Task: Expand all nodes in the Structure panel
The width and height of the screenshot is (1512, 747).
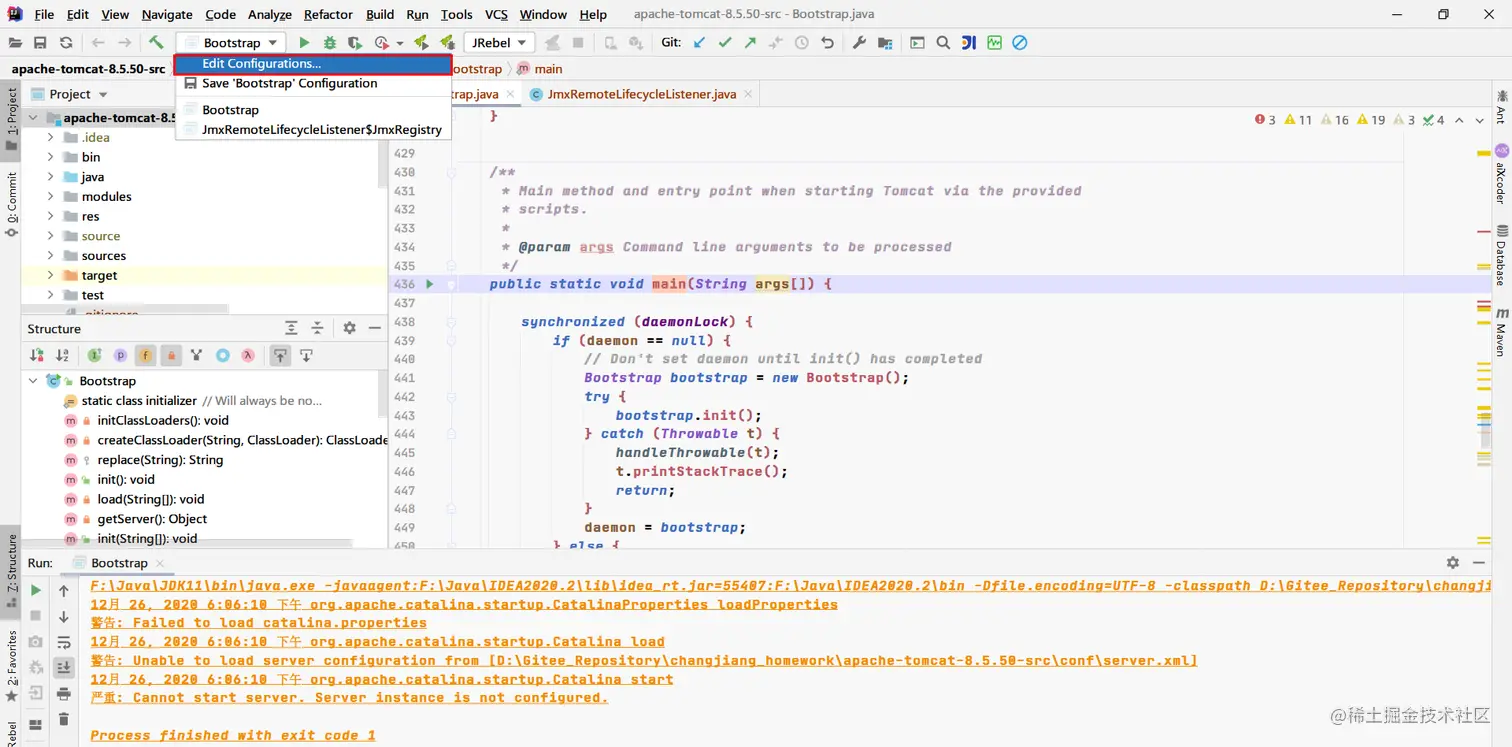Action: click(291, 328)
